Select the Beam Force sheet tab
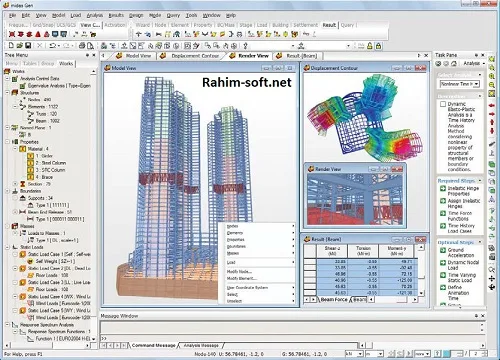 [334, 300]
